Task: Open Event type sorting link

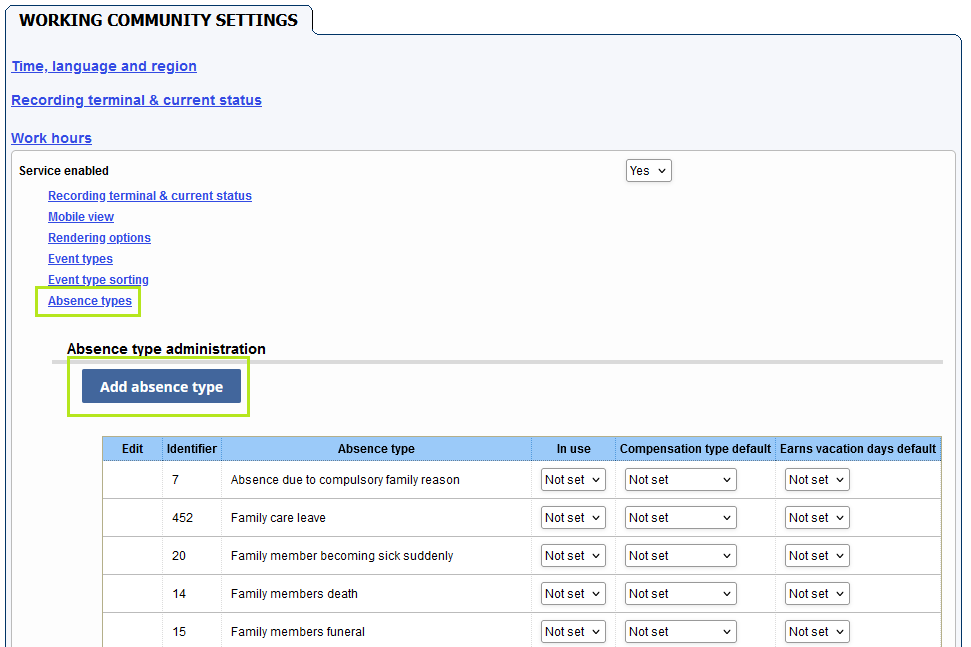Action: point(98,280)
